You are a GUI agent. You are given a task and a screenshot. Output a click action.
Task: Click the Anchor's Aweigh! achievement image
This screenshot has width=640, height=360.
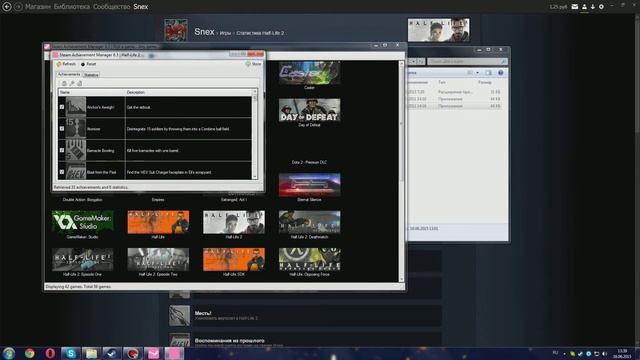click(x=76, y=107)
